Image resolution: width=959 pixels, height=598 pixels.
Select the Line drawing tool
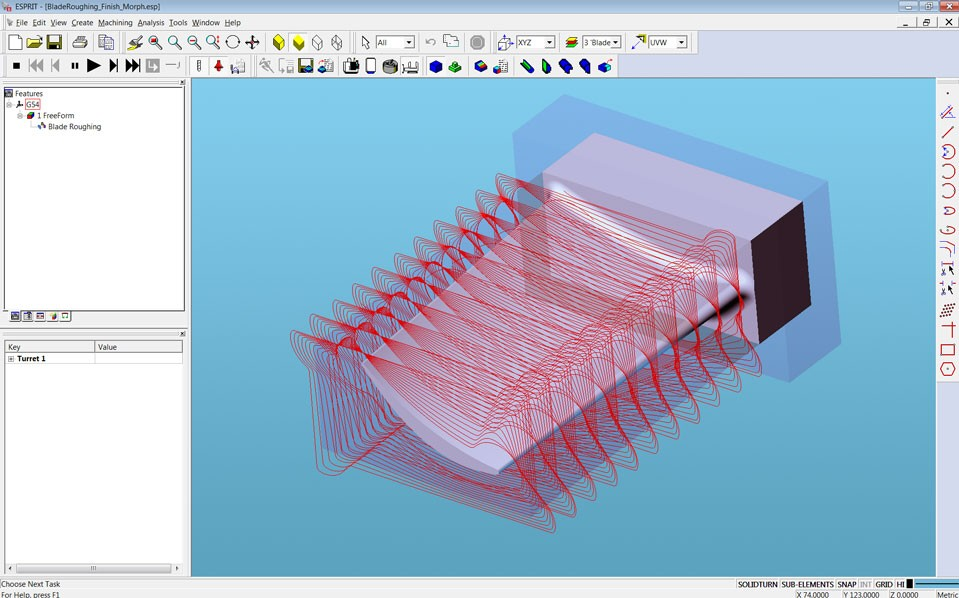point(947,132)
